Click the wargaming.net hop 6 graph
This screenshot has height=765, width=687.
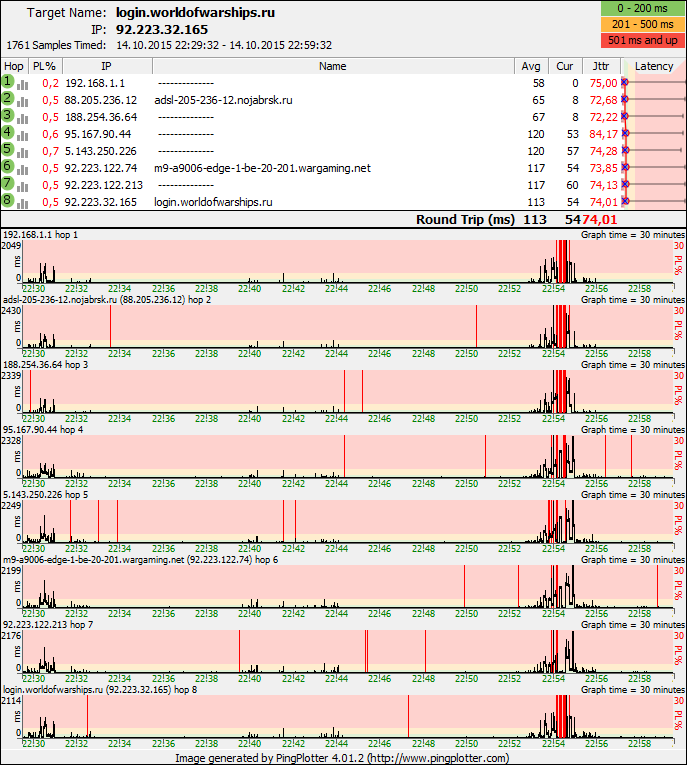(348, 586)
